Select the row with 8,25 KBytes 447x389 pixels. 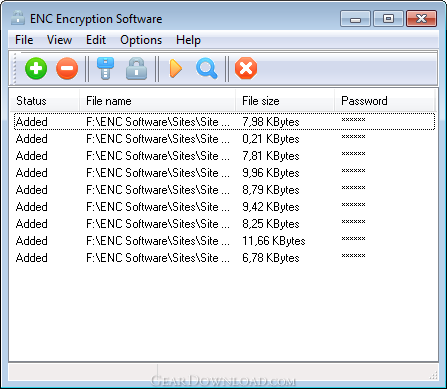coord(224,224)
